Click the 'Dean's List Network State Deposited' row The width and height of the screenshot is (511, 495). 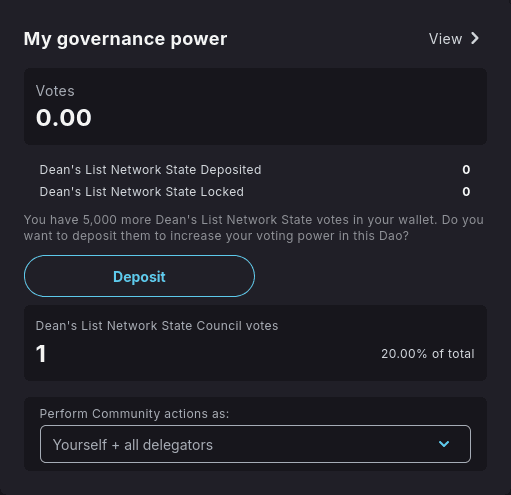(255, 170)
